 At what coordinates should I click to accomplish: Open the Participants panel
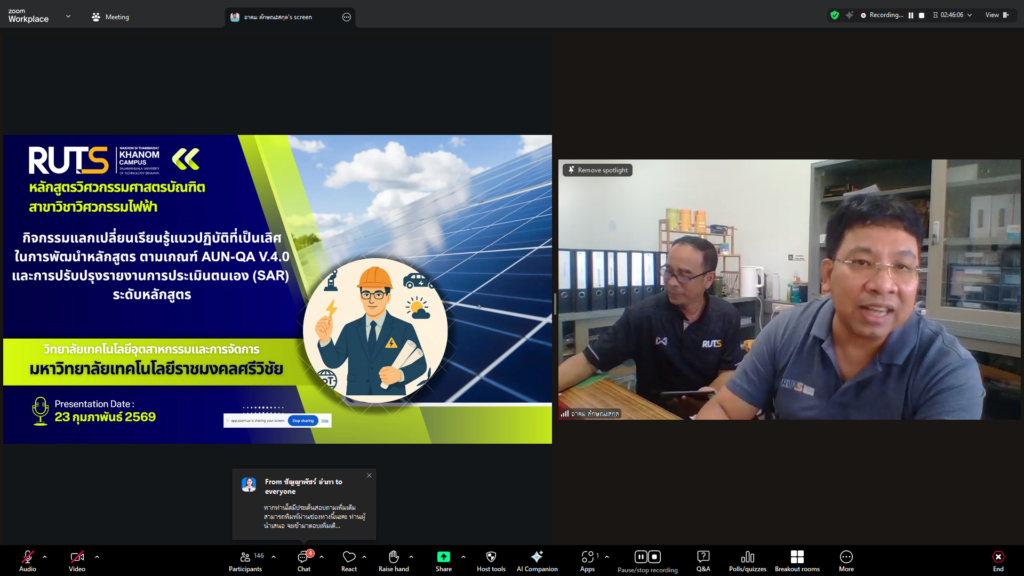[x=244, y=557]
